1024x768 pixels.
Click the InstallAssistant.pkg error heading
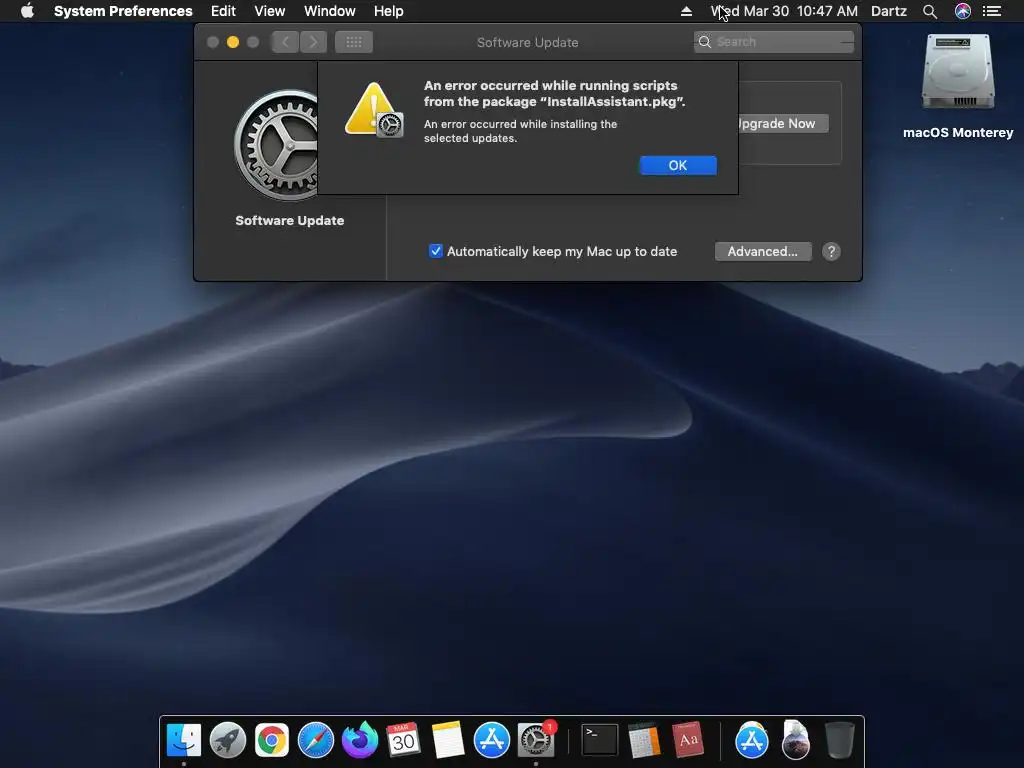[x=554, y=93]
